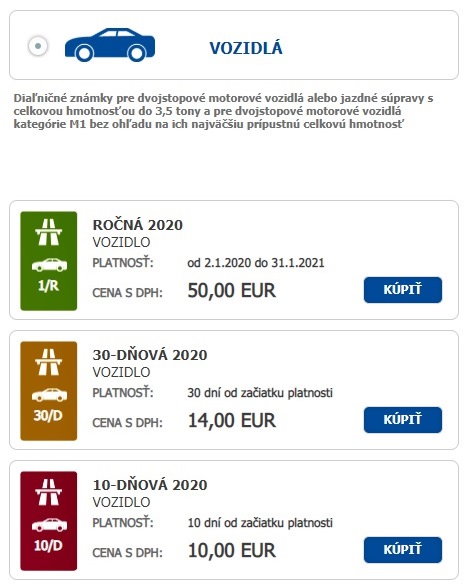
Task: Click the orange 30/D vignette badge
Action: (x=49, y=391)
